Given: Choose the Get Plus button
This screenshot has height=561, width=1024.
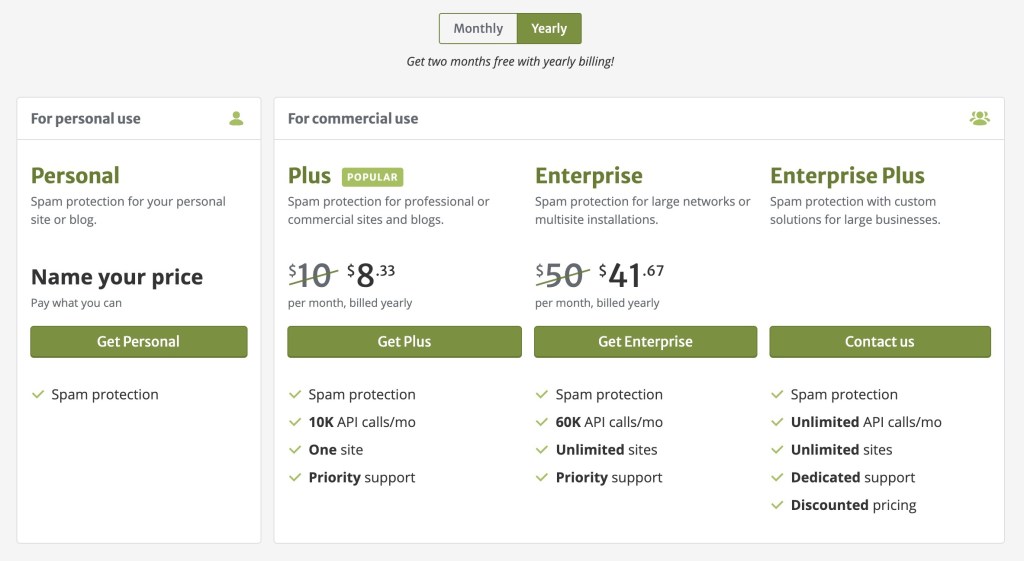Looking at the screenshot, I should coord(404,341).
